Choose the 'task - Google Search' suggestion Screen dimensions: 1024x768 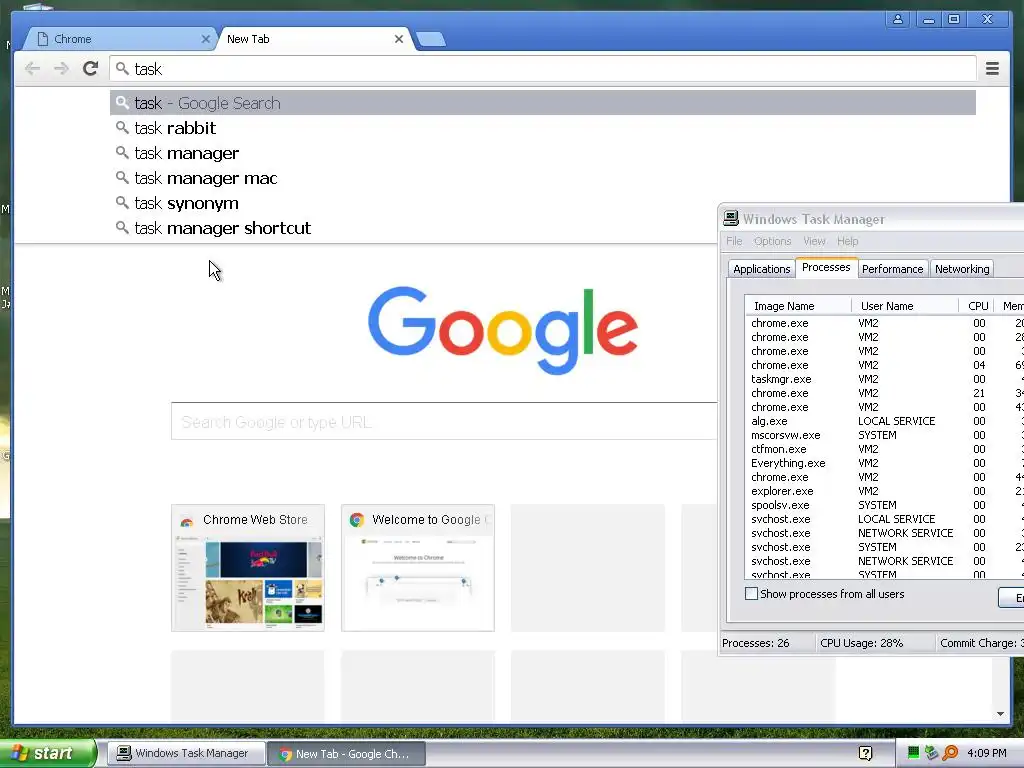543,103
